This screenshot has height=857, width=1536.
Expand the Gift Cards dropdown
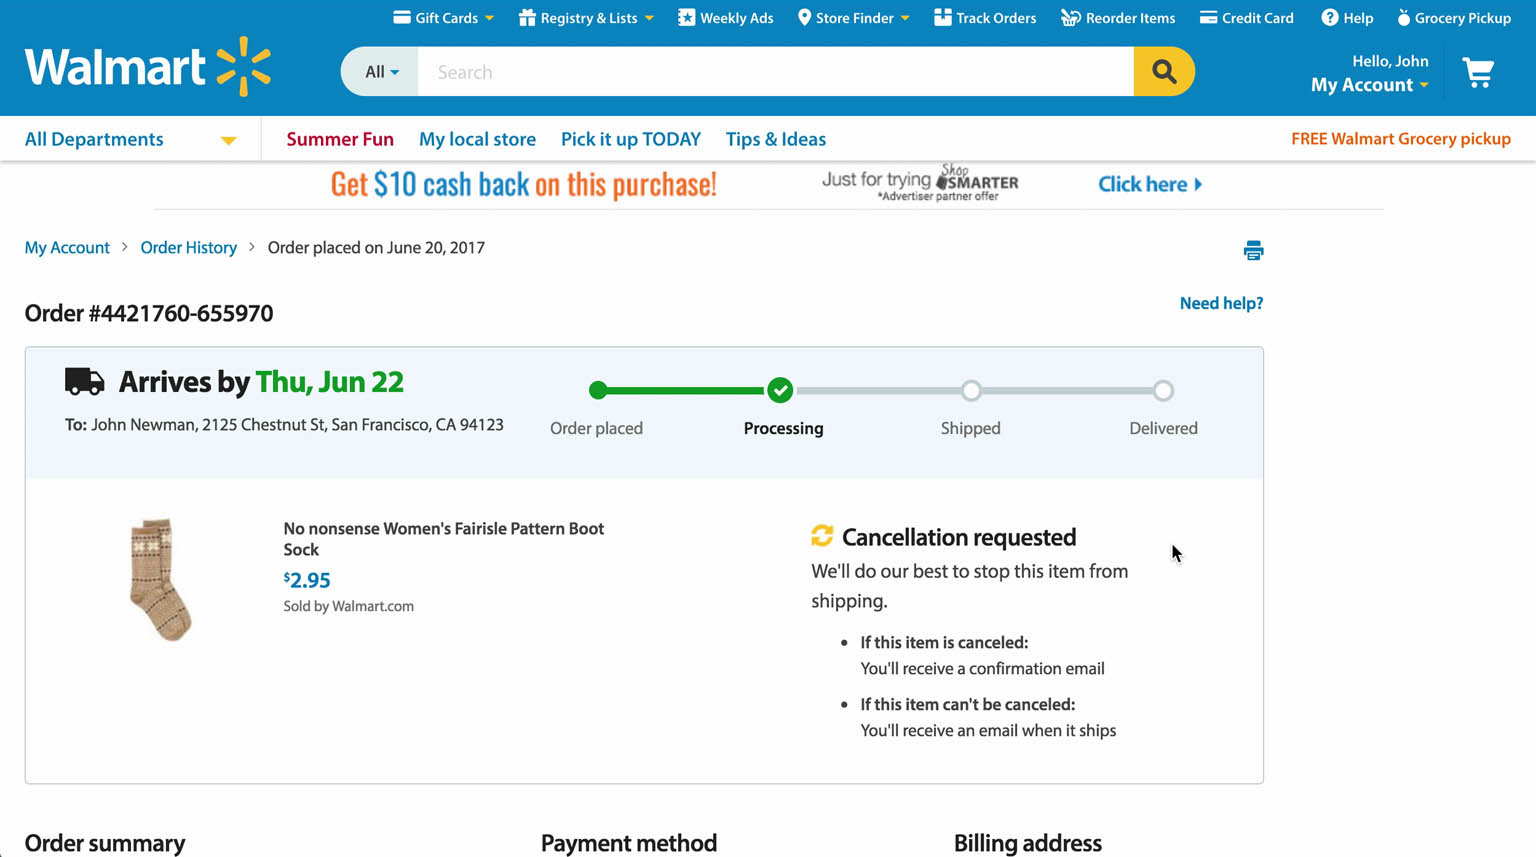click(x=443, y=18)
